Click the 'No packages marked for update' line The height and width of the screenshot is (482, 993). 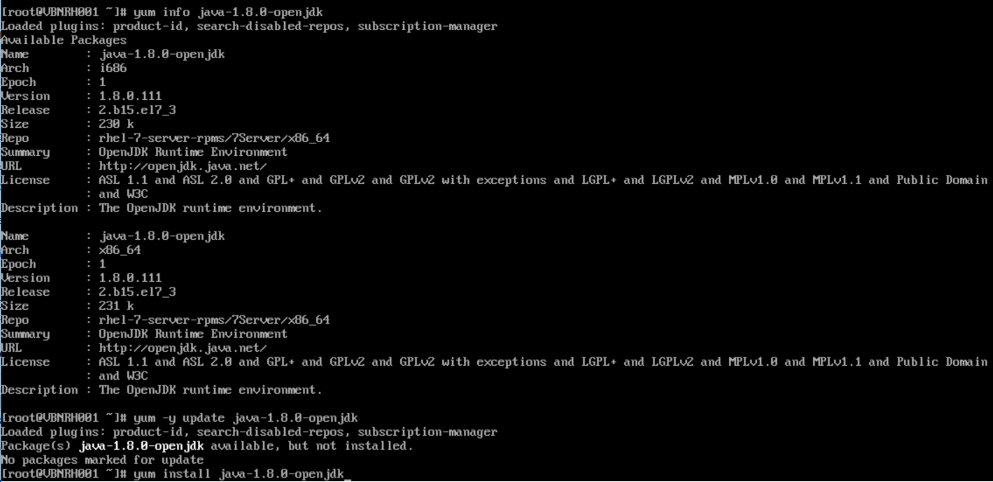pyautogui.click(x=103, y=460)
